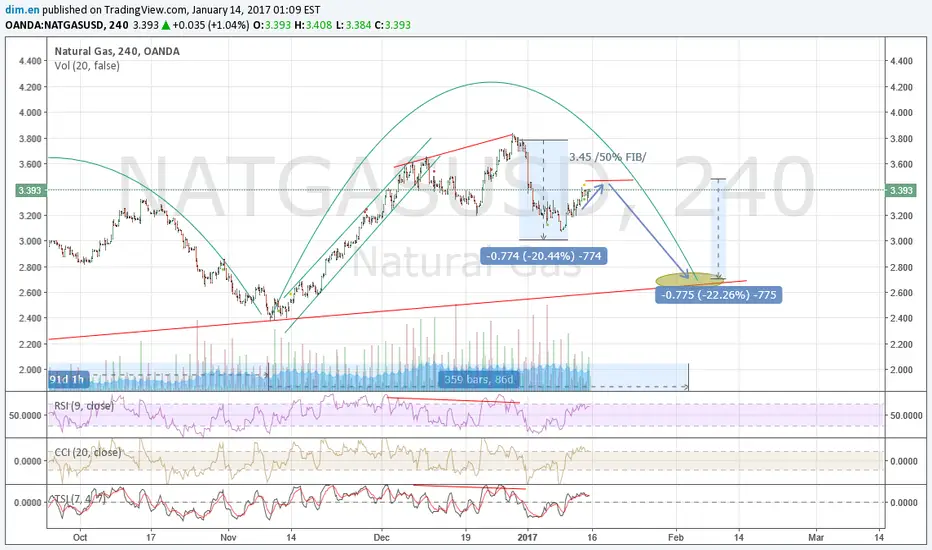Click the 2.800 label on the left price axis
Image resolution: width=932 pixels, height=550 pixels.
pos(30,267)
